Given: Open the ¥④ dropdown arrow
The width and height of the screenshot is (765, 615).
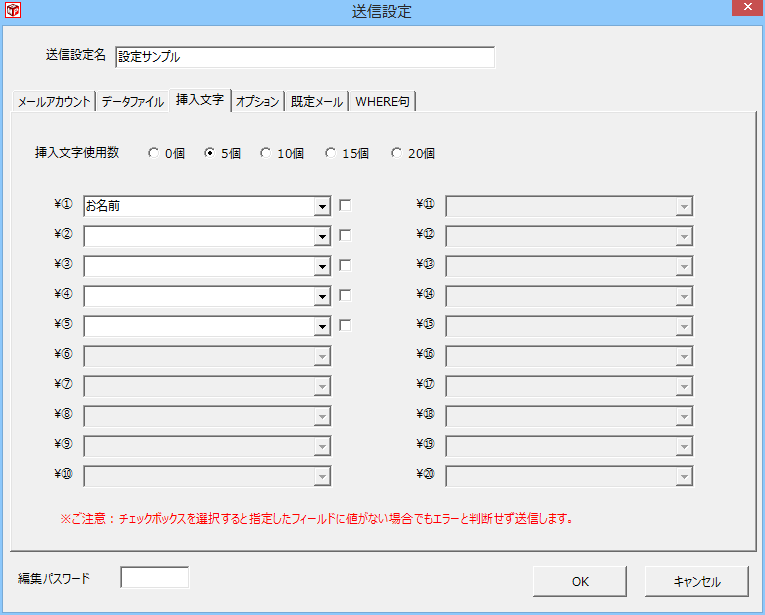Looking at the screenshot, I should 322,297.
